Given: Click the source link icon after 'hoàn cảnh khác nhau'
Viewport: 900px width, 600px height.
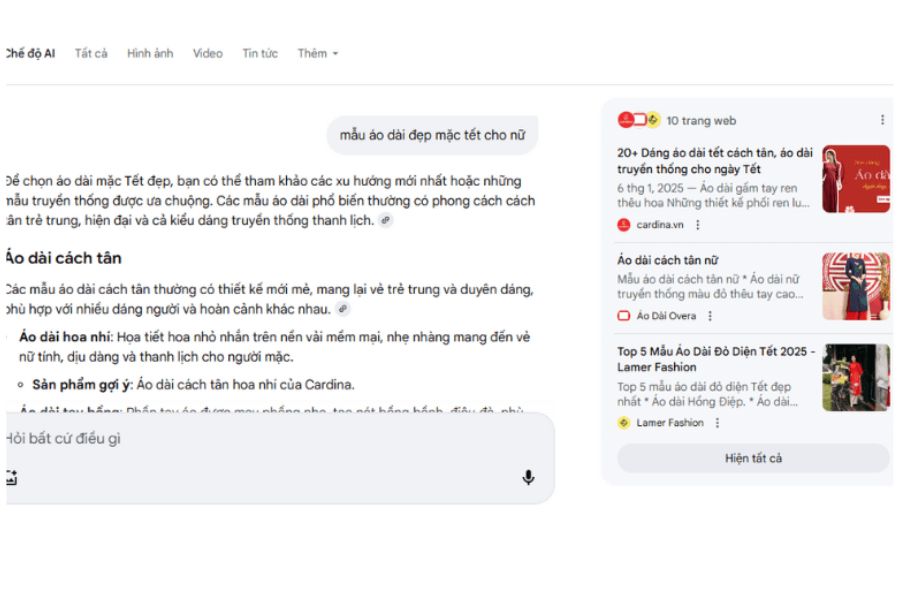Looking at the screenshot, I should [x=343, y=308].
